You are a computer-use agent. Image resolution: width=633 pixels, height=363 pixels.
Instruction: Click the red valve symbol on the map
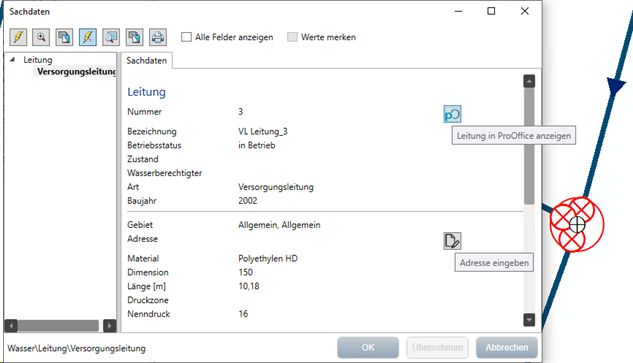coord(576,224)
